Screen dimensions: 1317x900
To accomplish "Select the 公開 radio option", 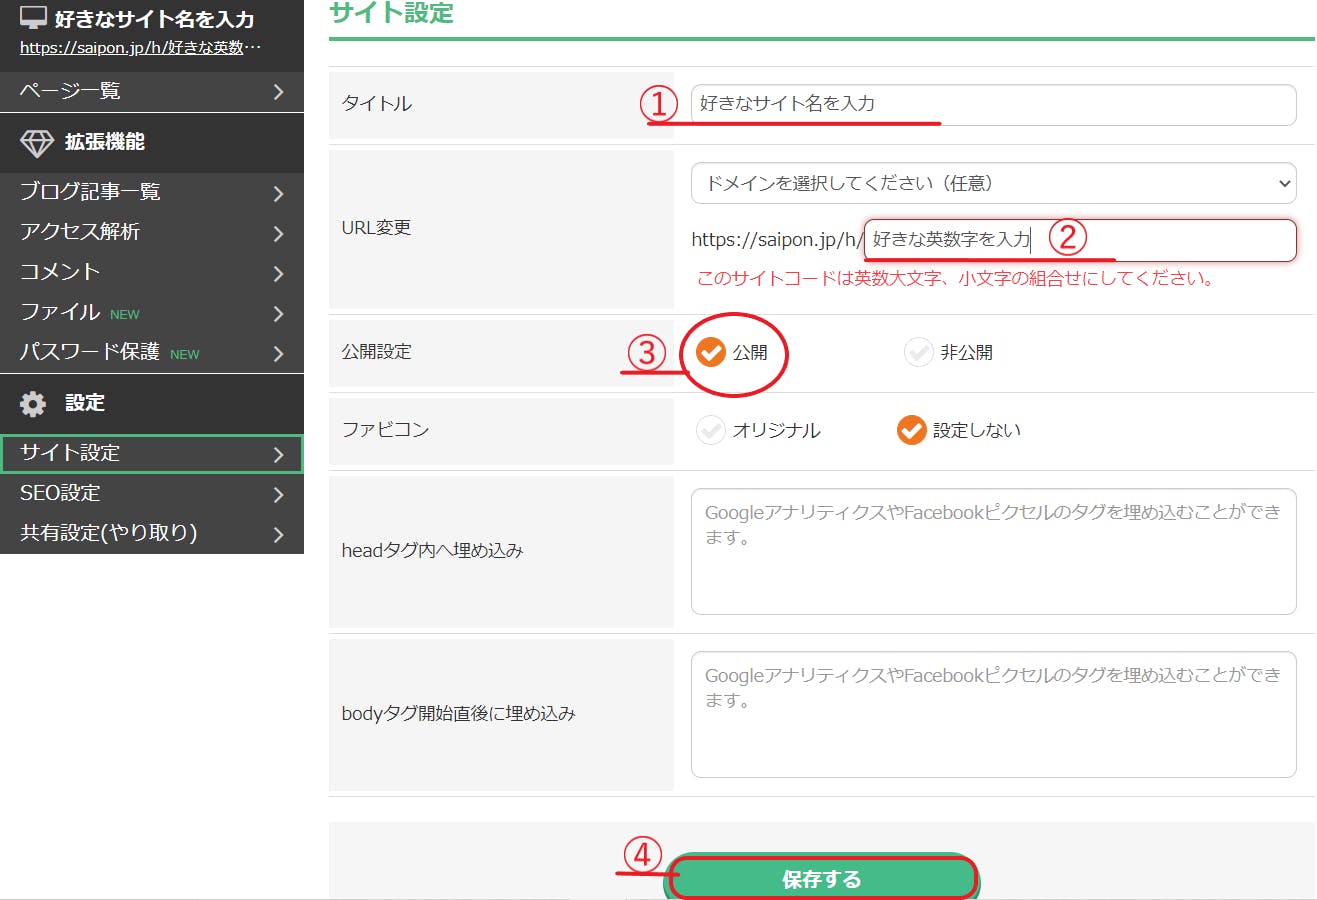I will 711,352.
